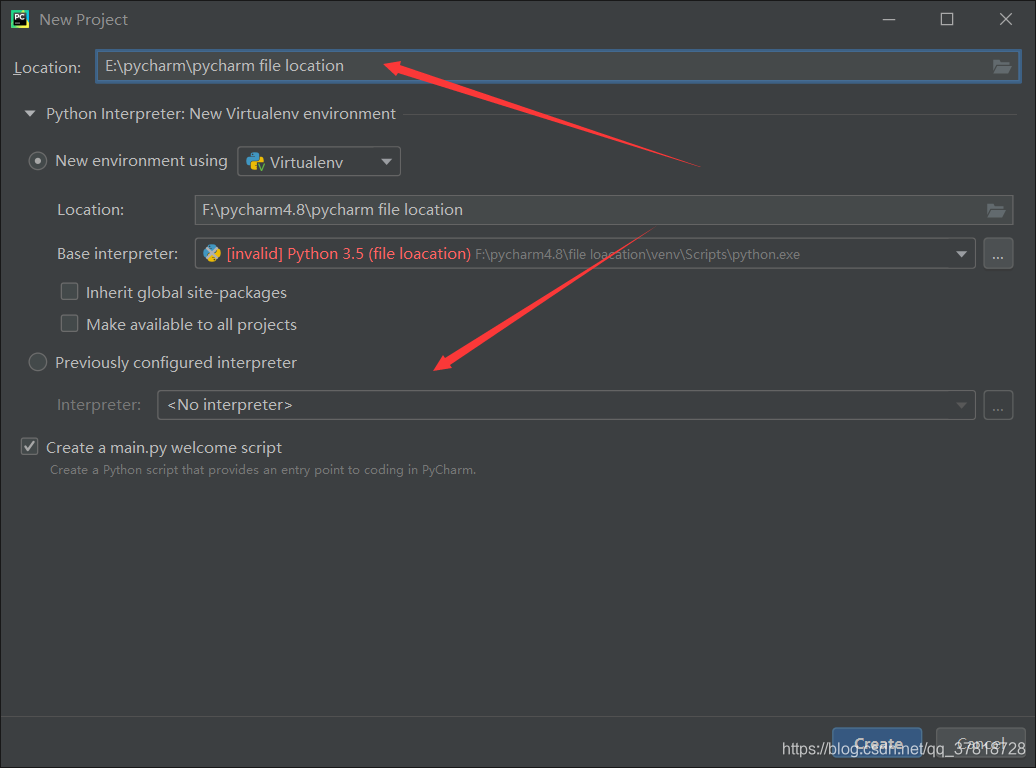The width and height of the screenshot is (1036, 768).
Task: Select the New environment using radio button
Action: (38, 161)
